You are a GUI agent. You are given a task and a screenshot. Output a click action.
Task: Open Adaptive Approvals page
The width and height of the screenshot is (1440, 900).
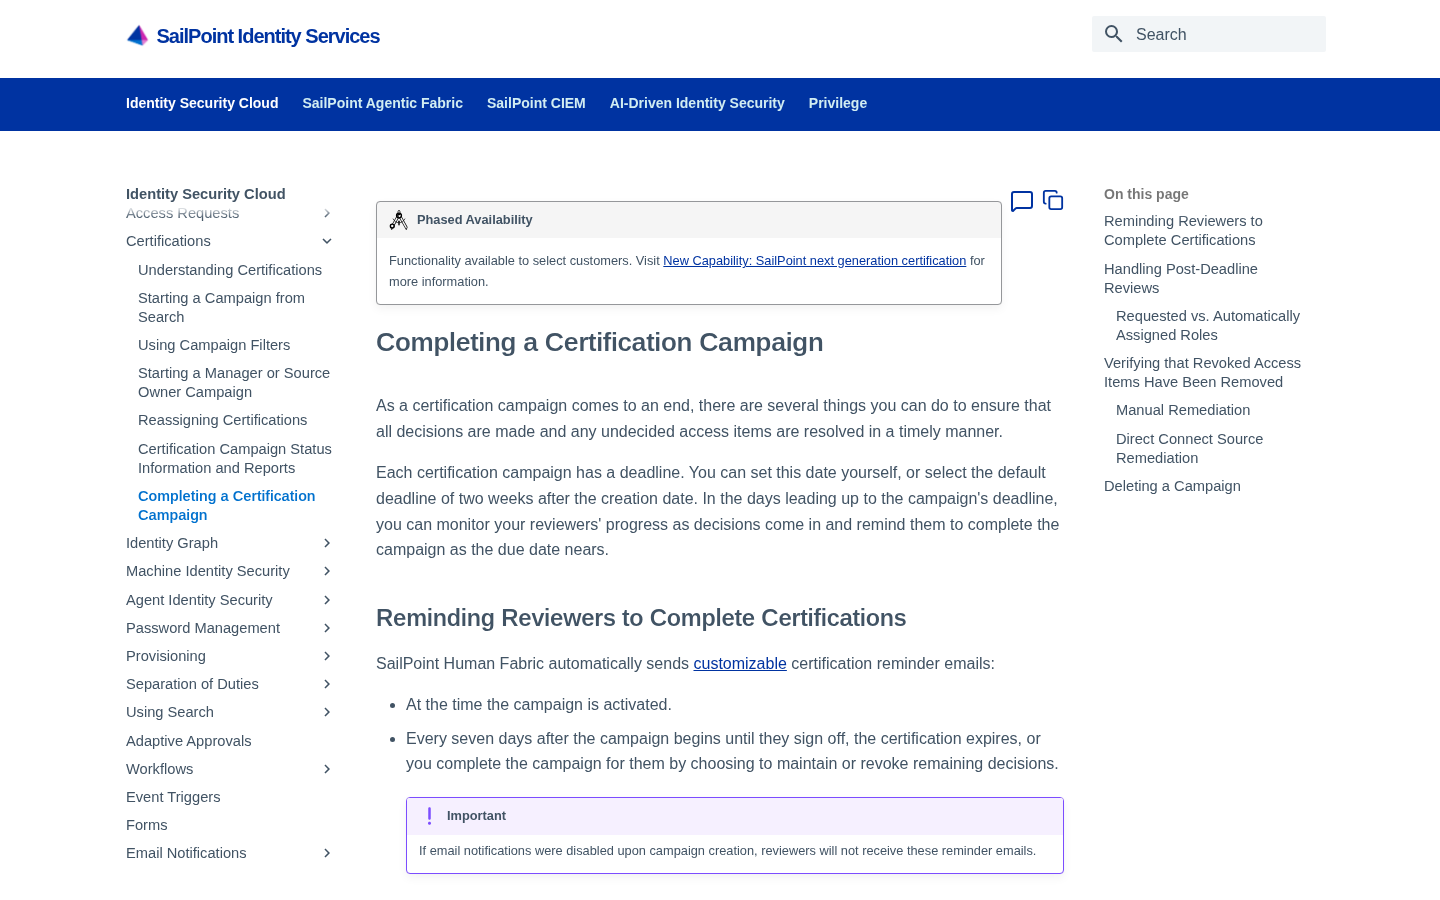coord(189,741)
